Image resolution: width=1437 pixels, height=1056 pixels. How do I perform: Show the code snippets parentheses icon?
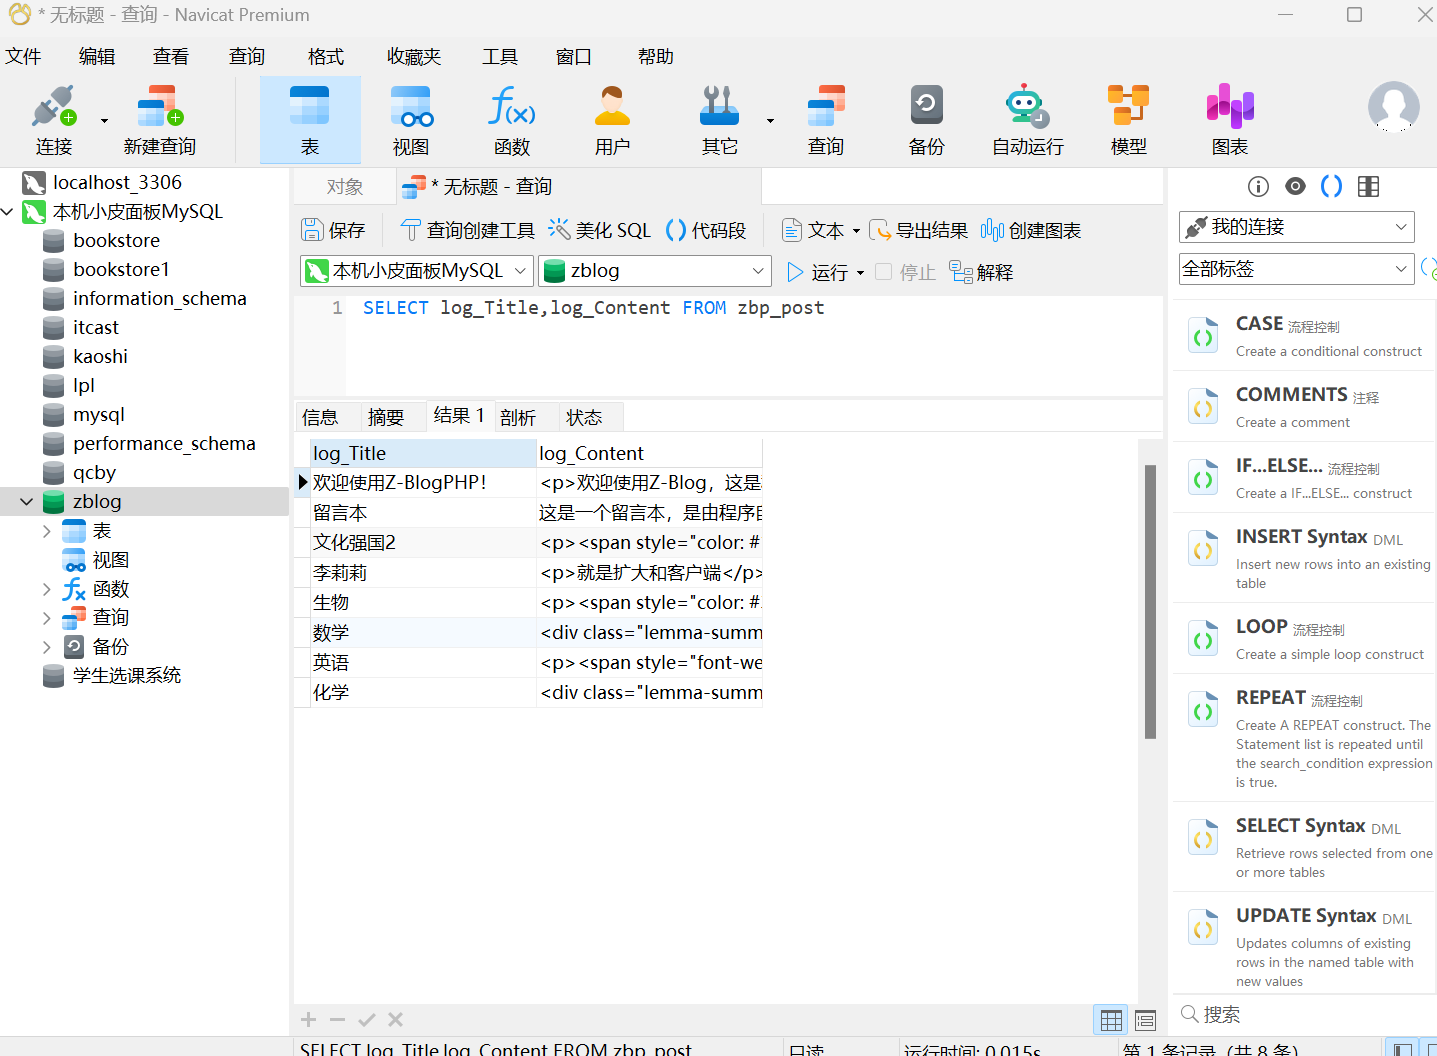[1332, 187]
